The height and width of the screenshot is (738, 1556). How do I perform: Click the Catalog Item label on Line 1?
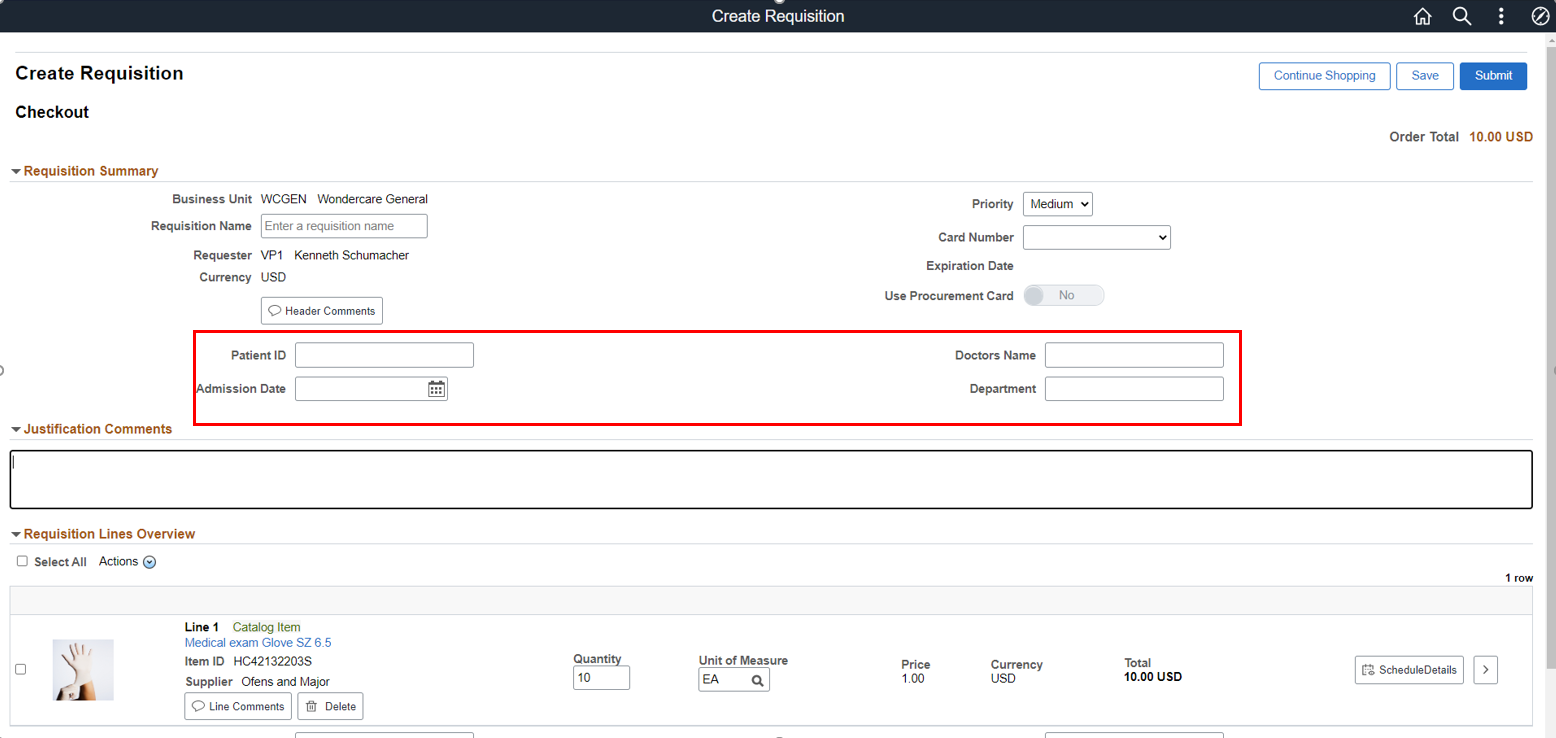(267, 627)
